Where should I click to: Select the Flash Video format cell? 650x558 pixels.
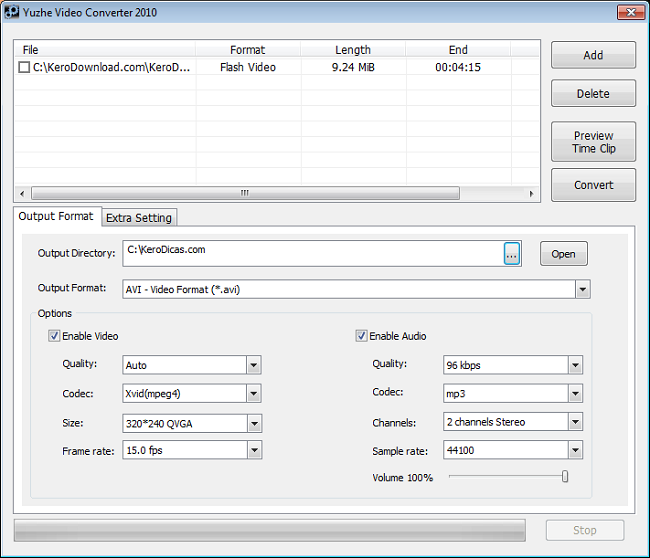click(248, 67)
